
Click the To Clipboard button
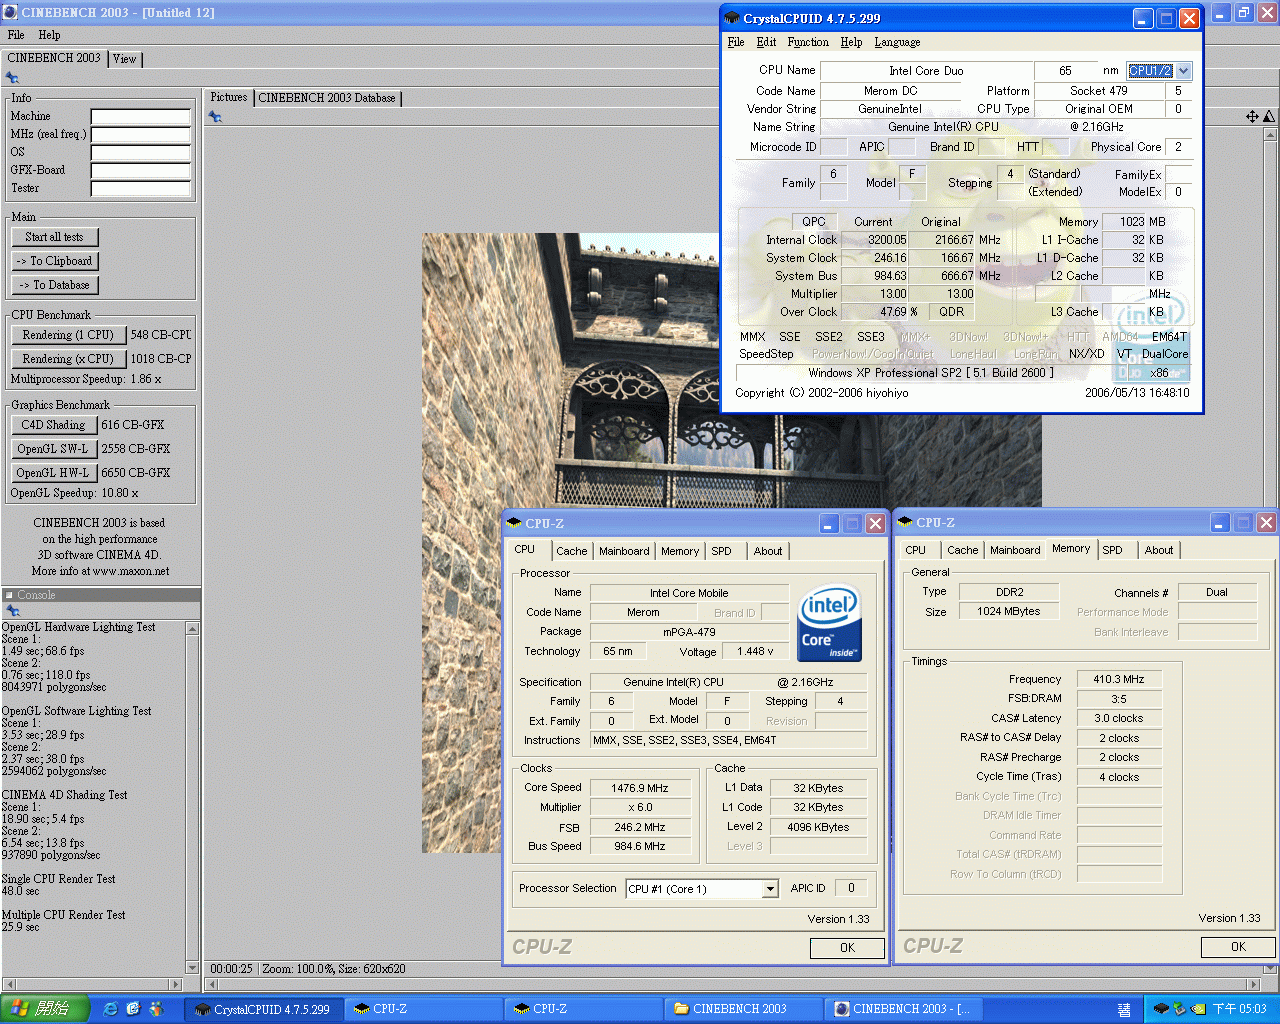click(55, 261)
